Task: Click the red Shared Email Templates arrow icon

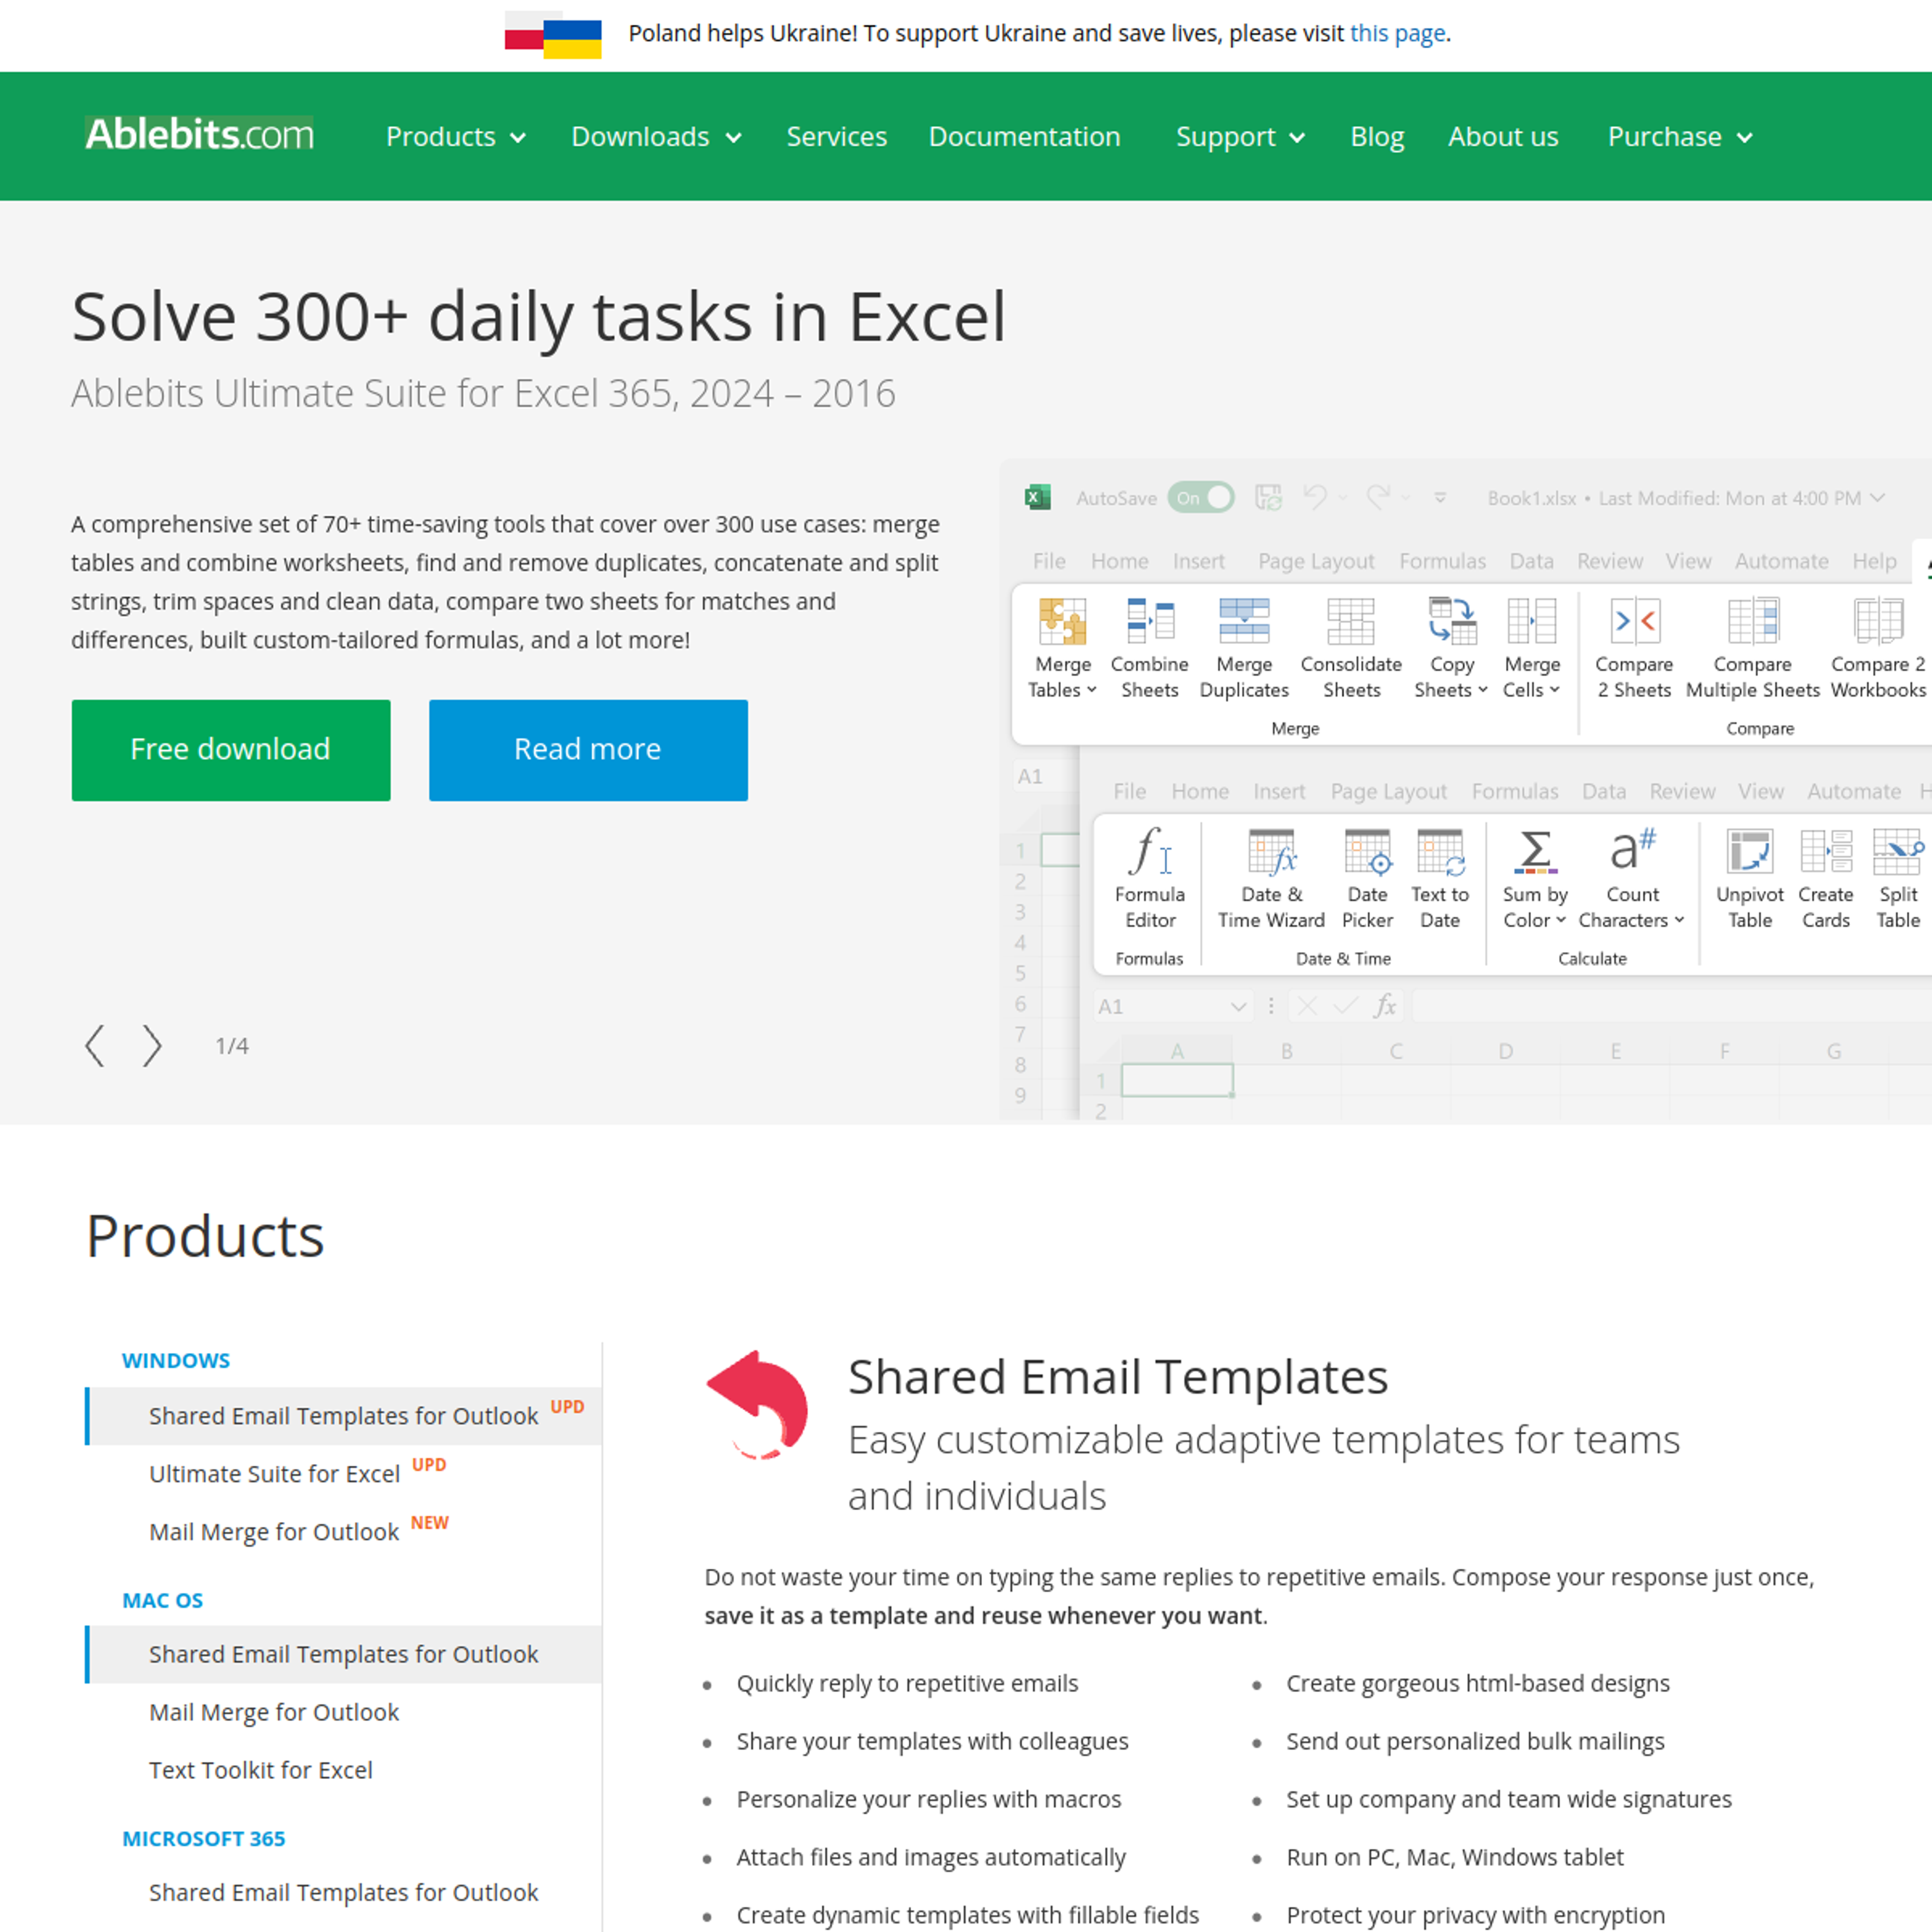Action: (758, 1404)
